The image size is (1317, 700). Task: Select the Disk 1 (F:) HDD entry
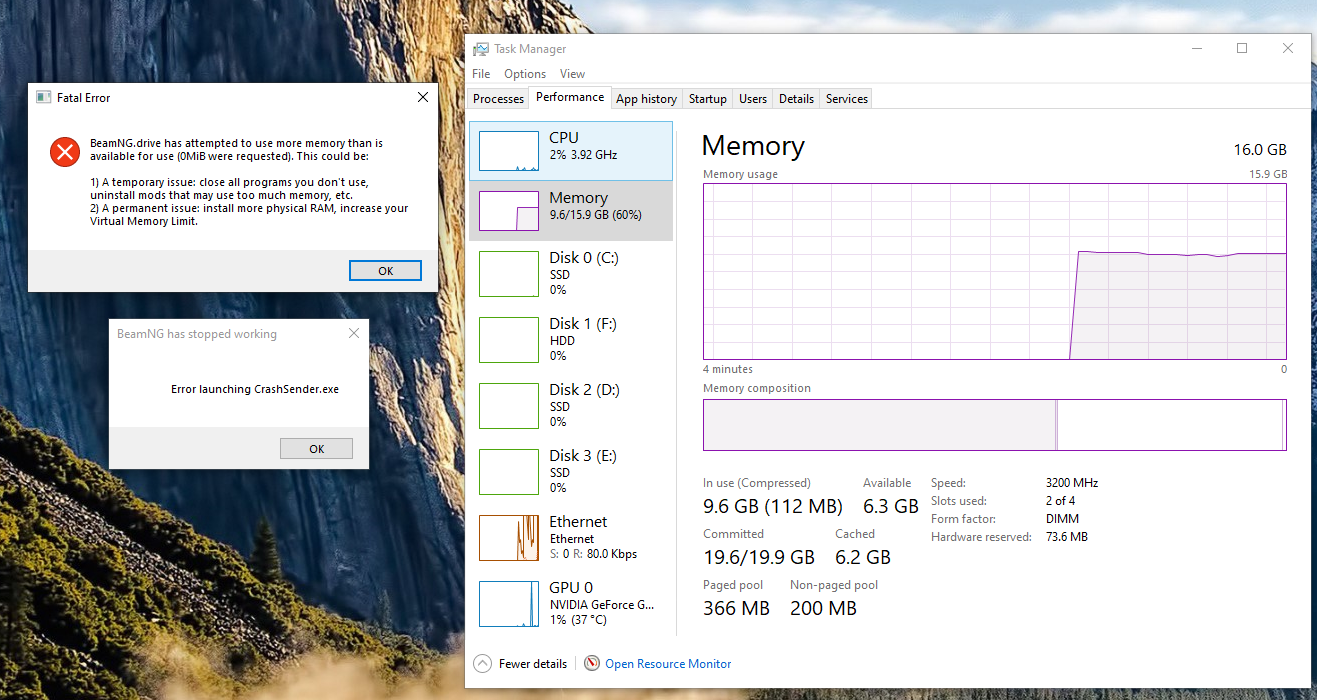pyautogui.click(x=571, y=339)
